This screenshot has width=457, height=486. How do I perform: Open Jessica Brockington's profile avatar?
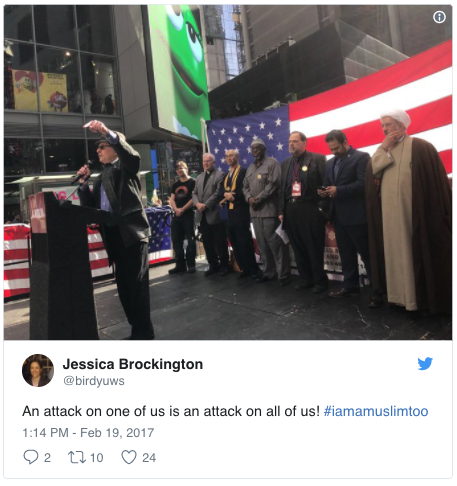[x=38, y=370]
